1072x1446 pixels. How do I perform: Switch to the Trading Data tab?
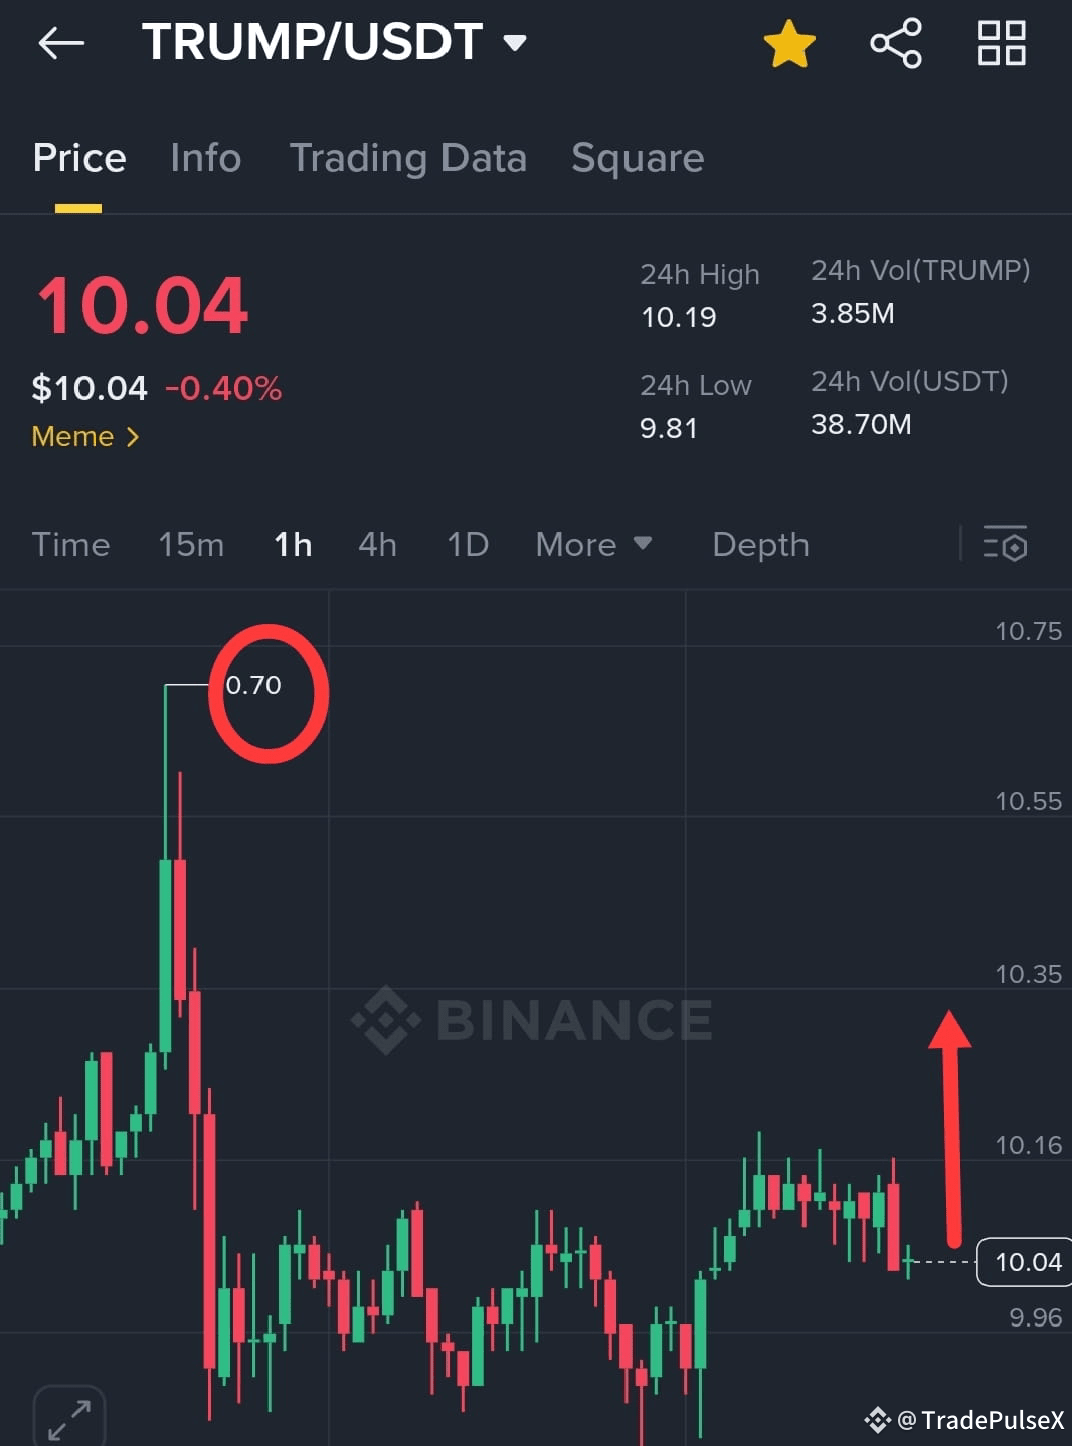pos(408,158)
